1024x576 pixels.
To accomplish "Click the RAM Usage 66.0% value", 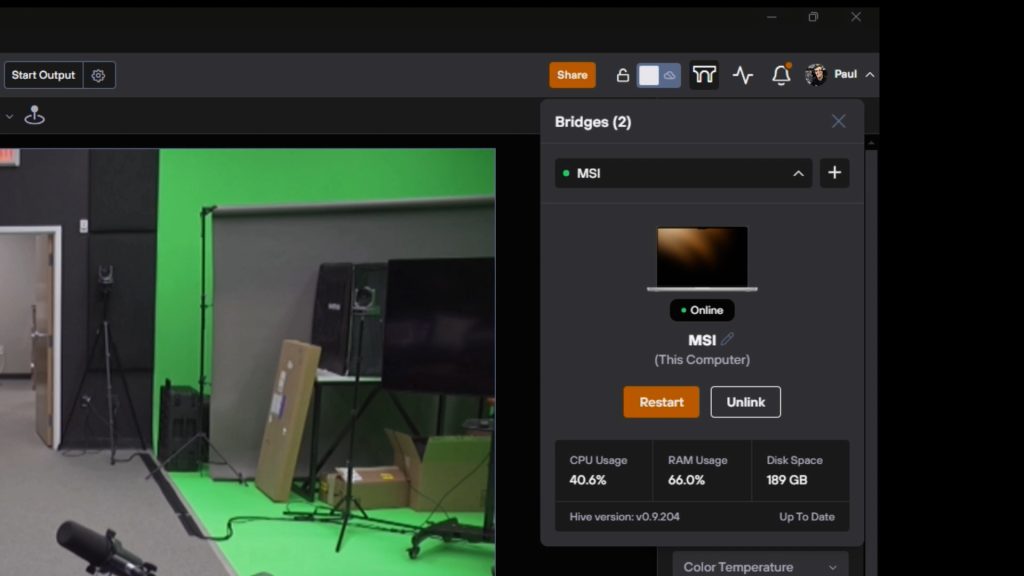I will (686, 480).
